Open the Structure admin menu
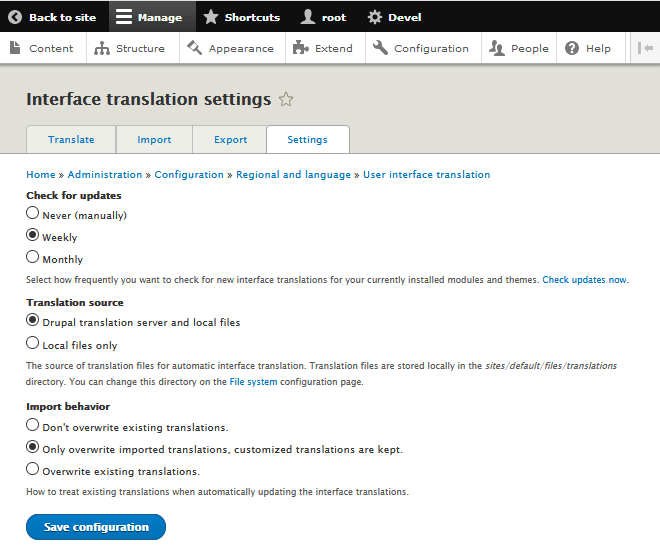The image size is (660, 550). 133,48
